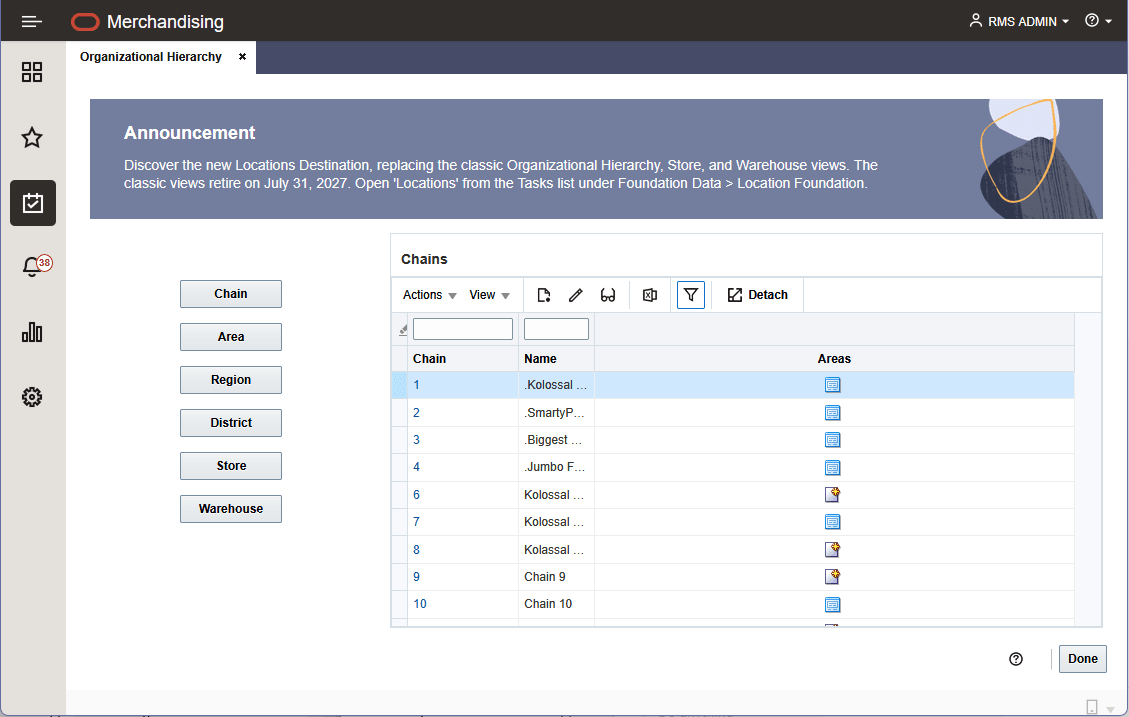Click the Warehouse hierarchy button
The width and height of the screenshot is (1129, 717).
(x=230, y=509)
